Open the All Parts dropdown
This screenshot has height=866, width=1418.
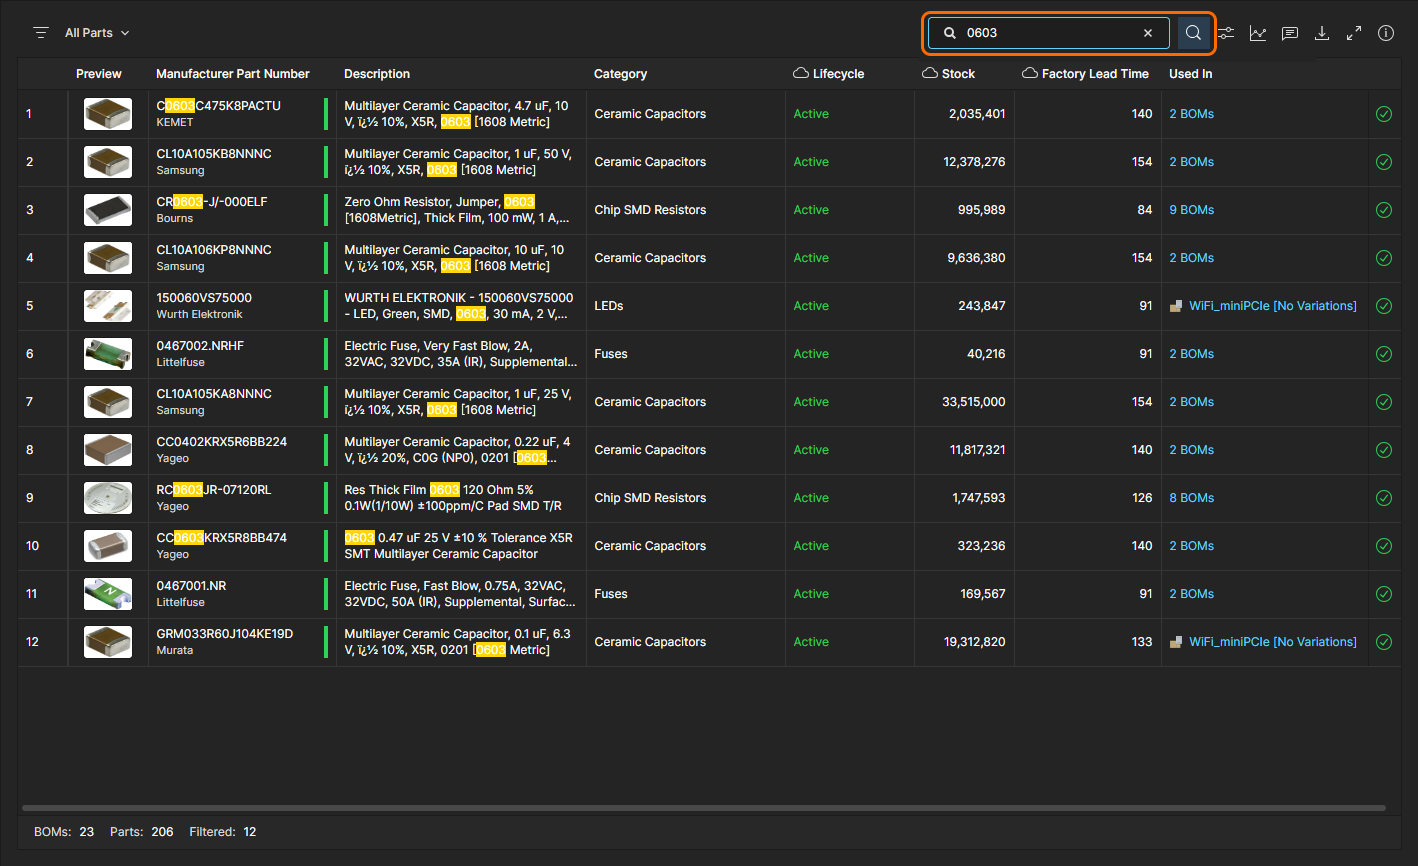pyautogui.click(x=97, y=33)
